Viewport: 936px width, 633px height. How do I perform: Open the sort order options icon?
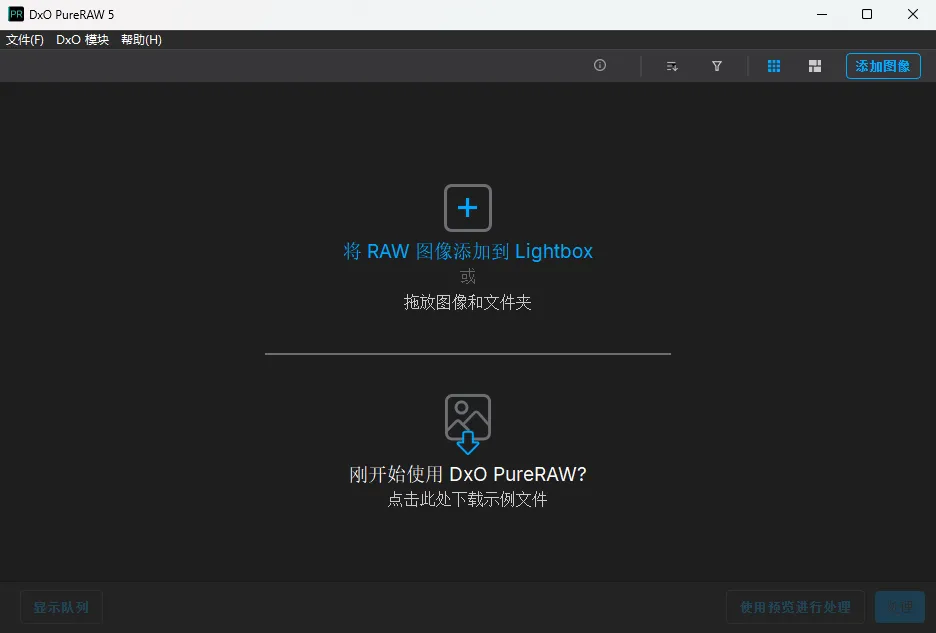point(673,66)
